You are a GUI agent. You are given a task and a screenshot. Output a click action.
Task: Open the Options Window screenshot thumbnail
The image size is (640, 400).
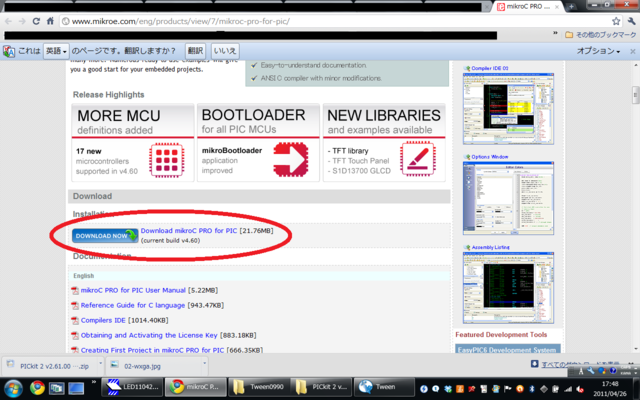point(508,198)
